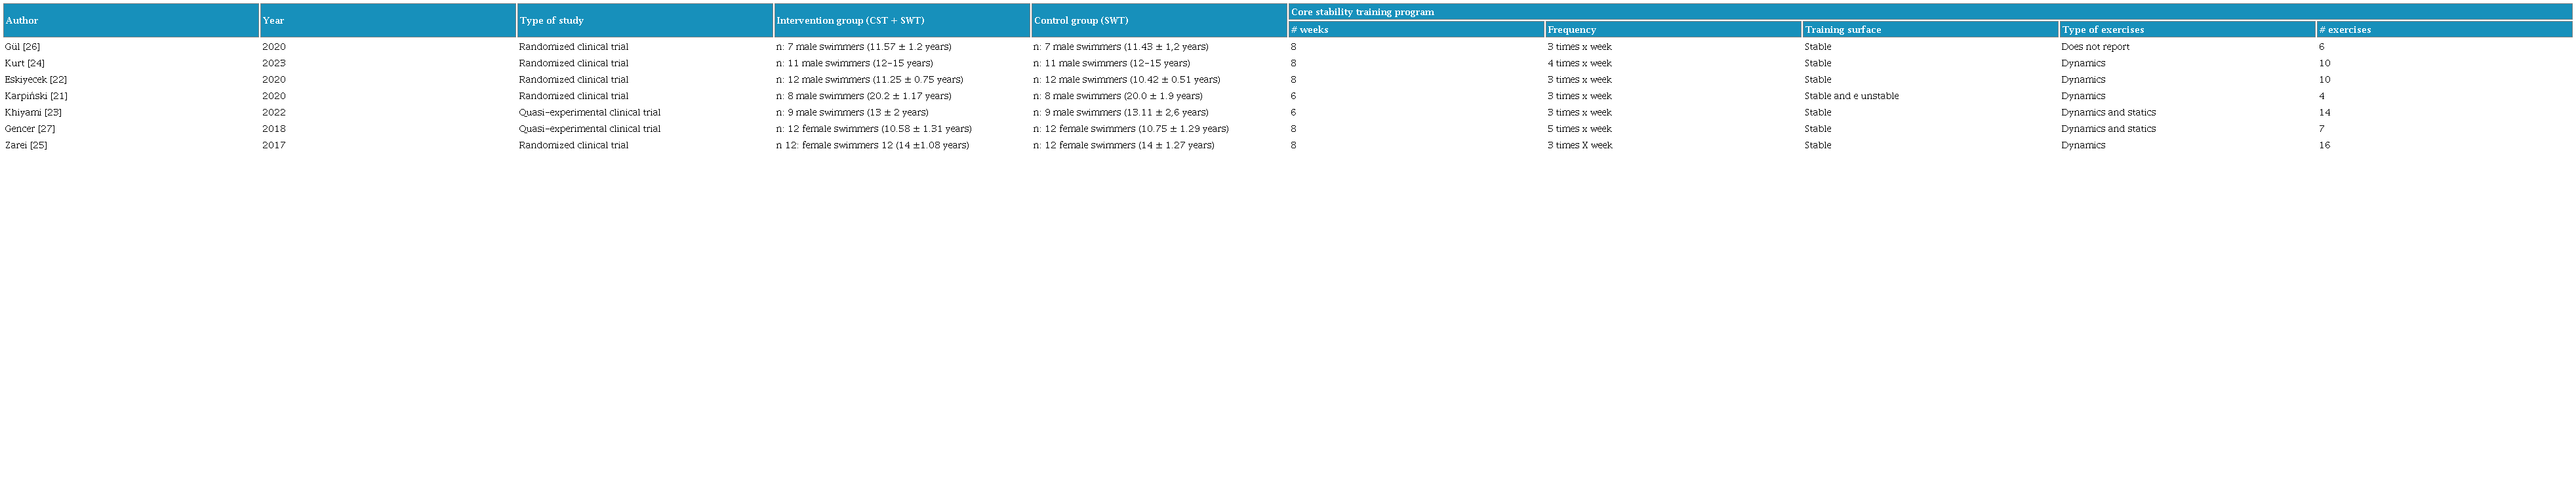Click the Type of study header

coord(551,21)
